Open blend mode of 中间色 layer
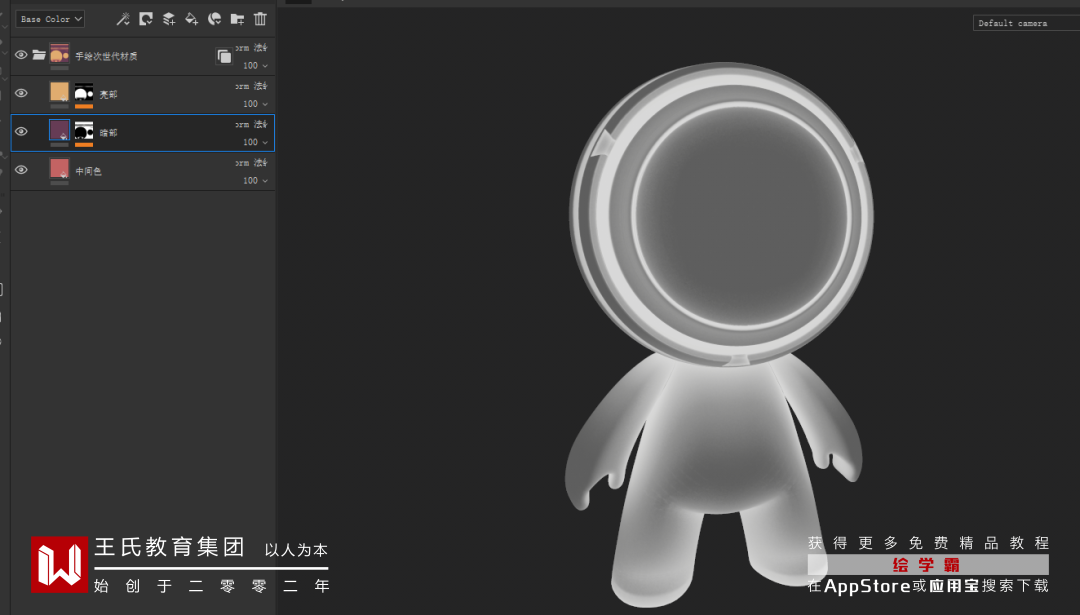Image resolution: width=1080 pixels, height=615 pixels. tap(252, 163)
